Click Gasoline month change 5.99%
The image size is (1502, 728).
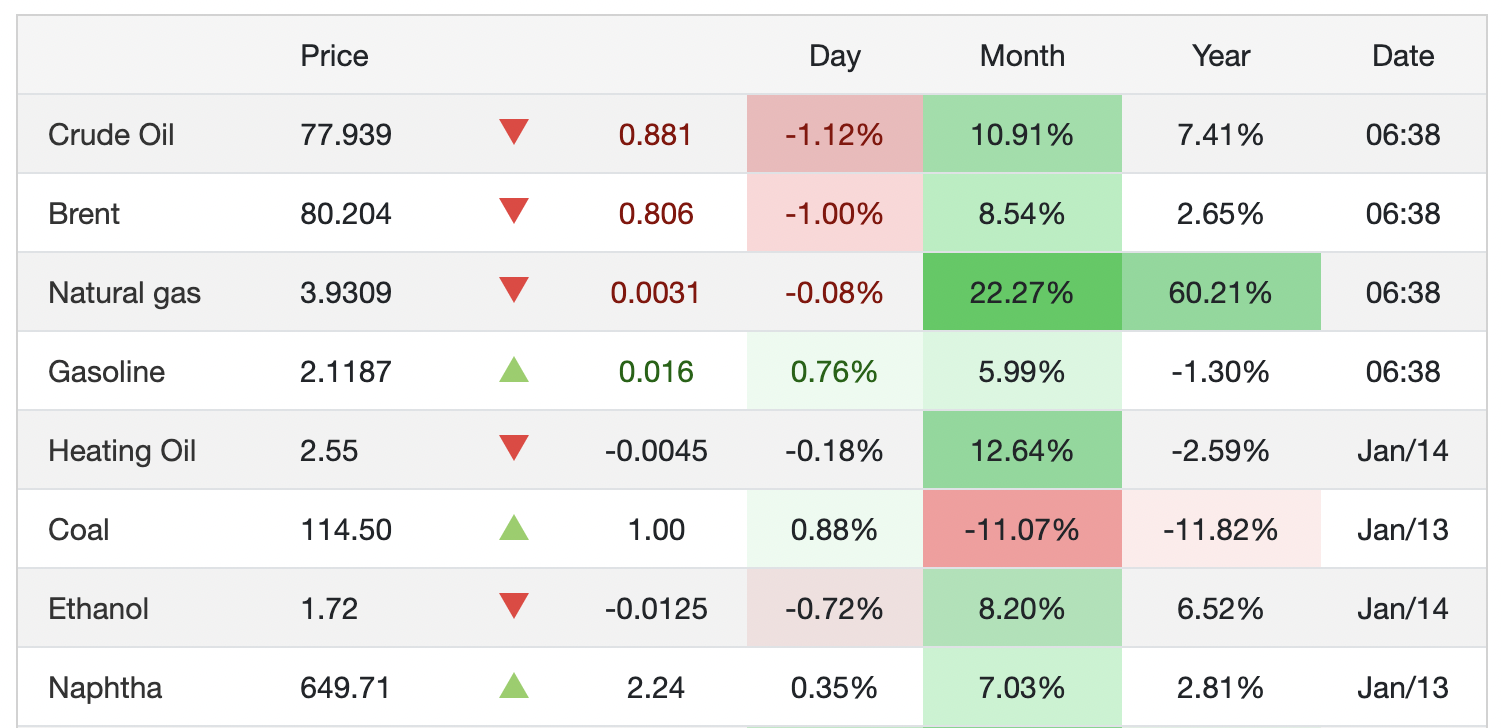pyautogui.click(x=1022, y=372)
